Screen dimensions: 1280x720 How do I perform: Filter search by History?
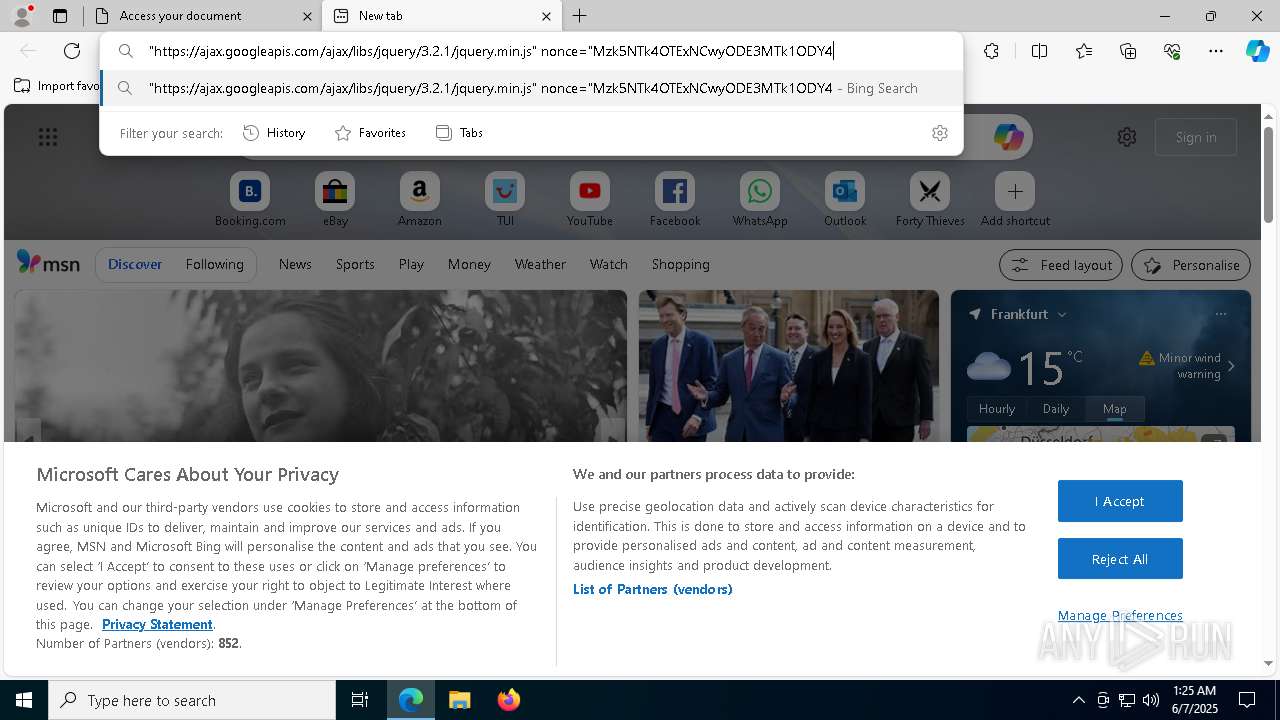[x=274, y=133]
